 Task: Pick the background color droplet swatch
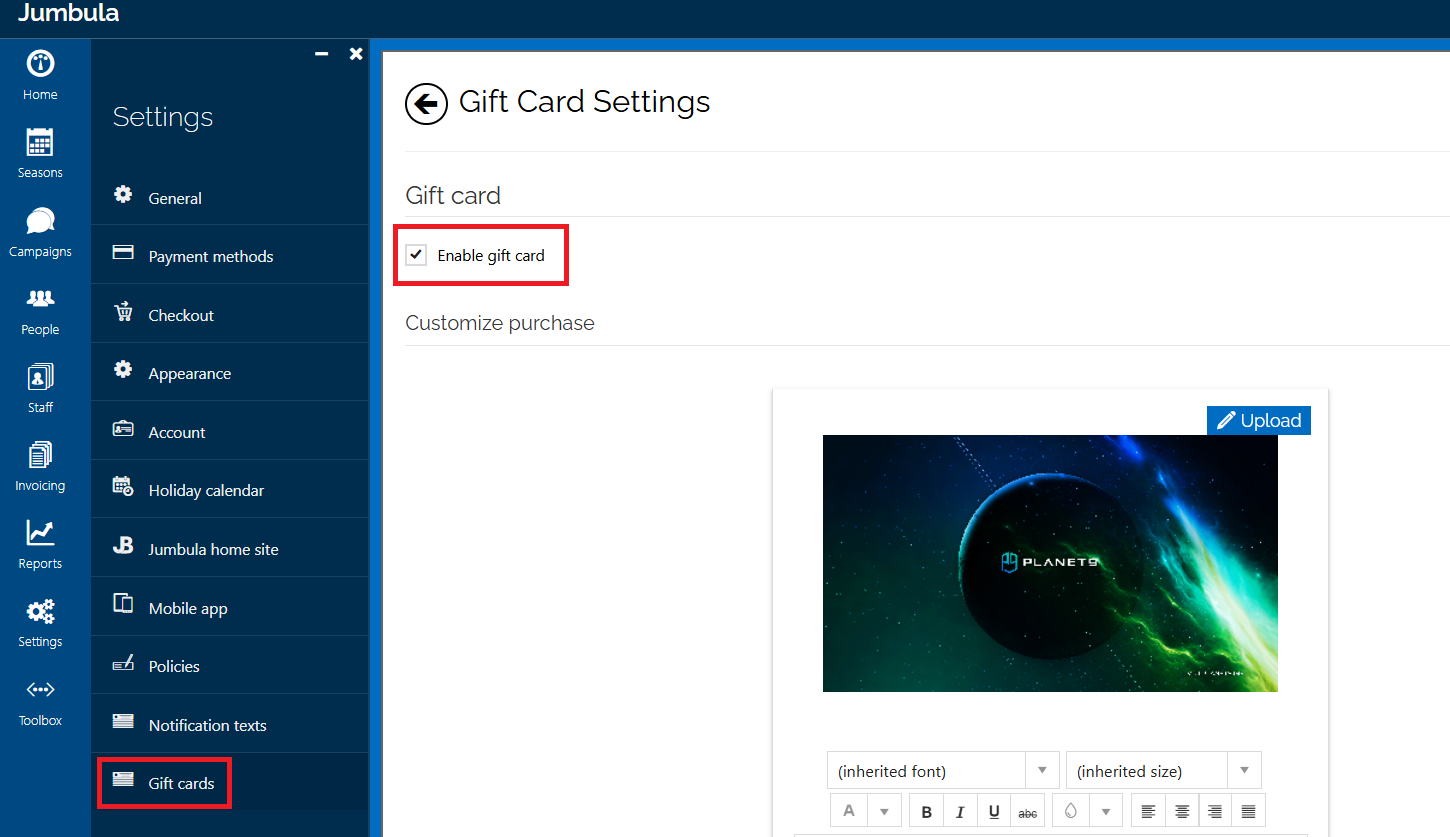coord(1071,811)
